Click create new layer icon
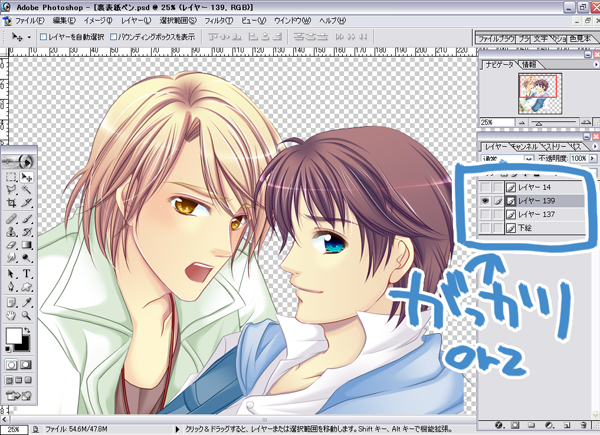Image resolution: width=600 pixels, height=435 pixels. point(567,425)
